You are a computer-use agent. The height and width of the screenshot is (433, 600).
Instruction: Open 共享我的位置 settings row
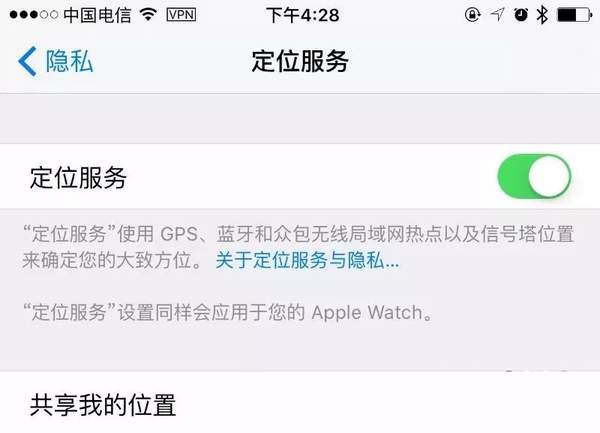pyautogui.click(x=300, y=402)
